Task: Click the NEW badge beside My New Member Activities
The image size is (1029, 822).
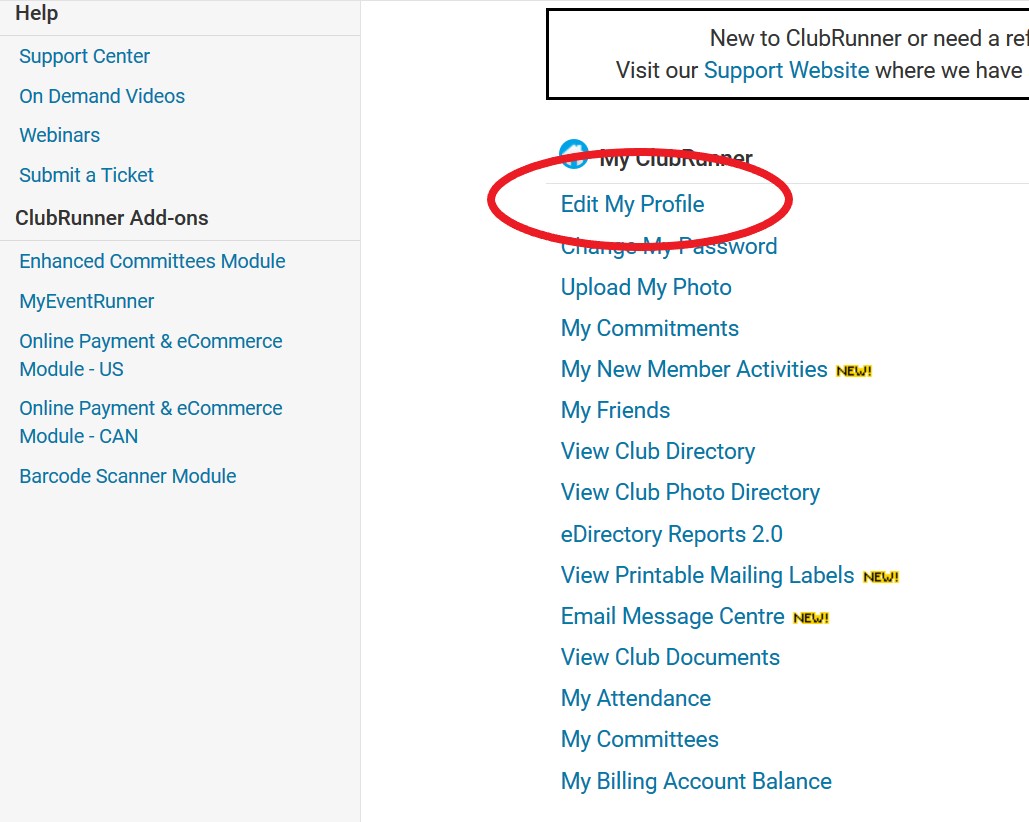Action: [x=854, y=371]
